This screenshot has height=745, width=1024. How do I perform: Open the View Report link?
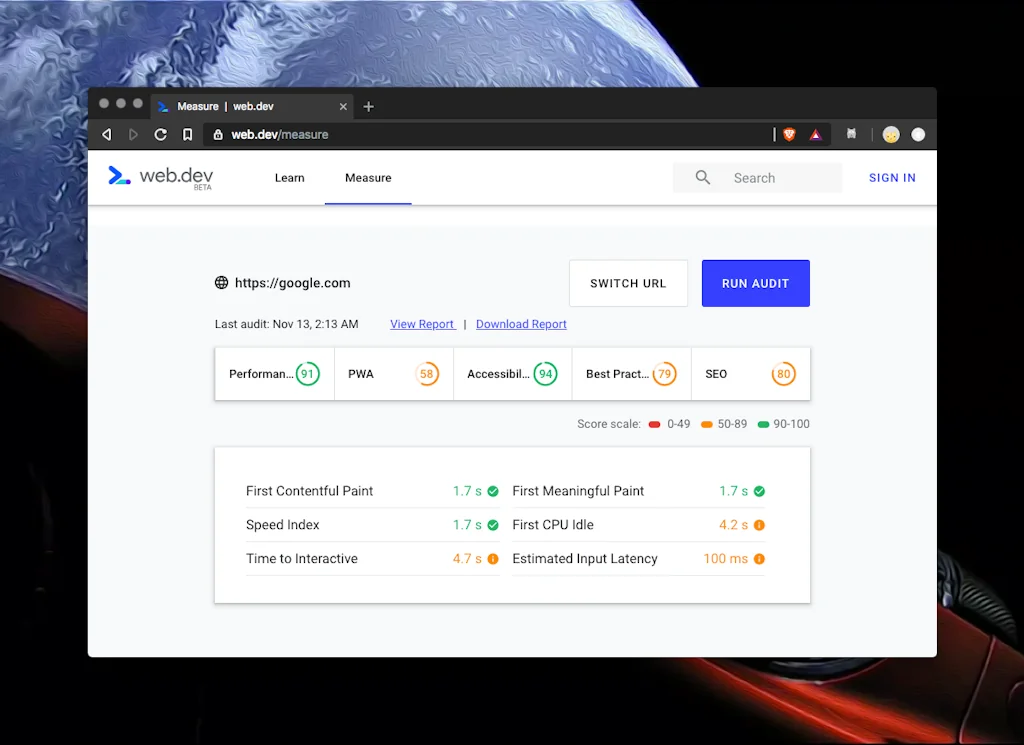422,324
